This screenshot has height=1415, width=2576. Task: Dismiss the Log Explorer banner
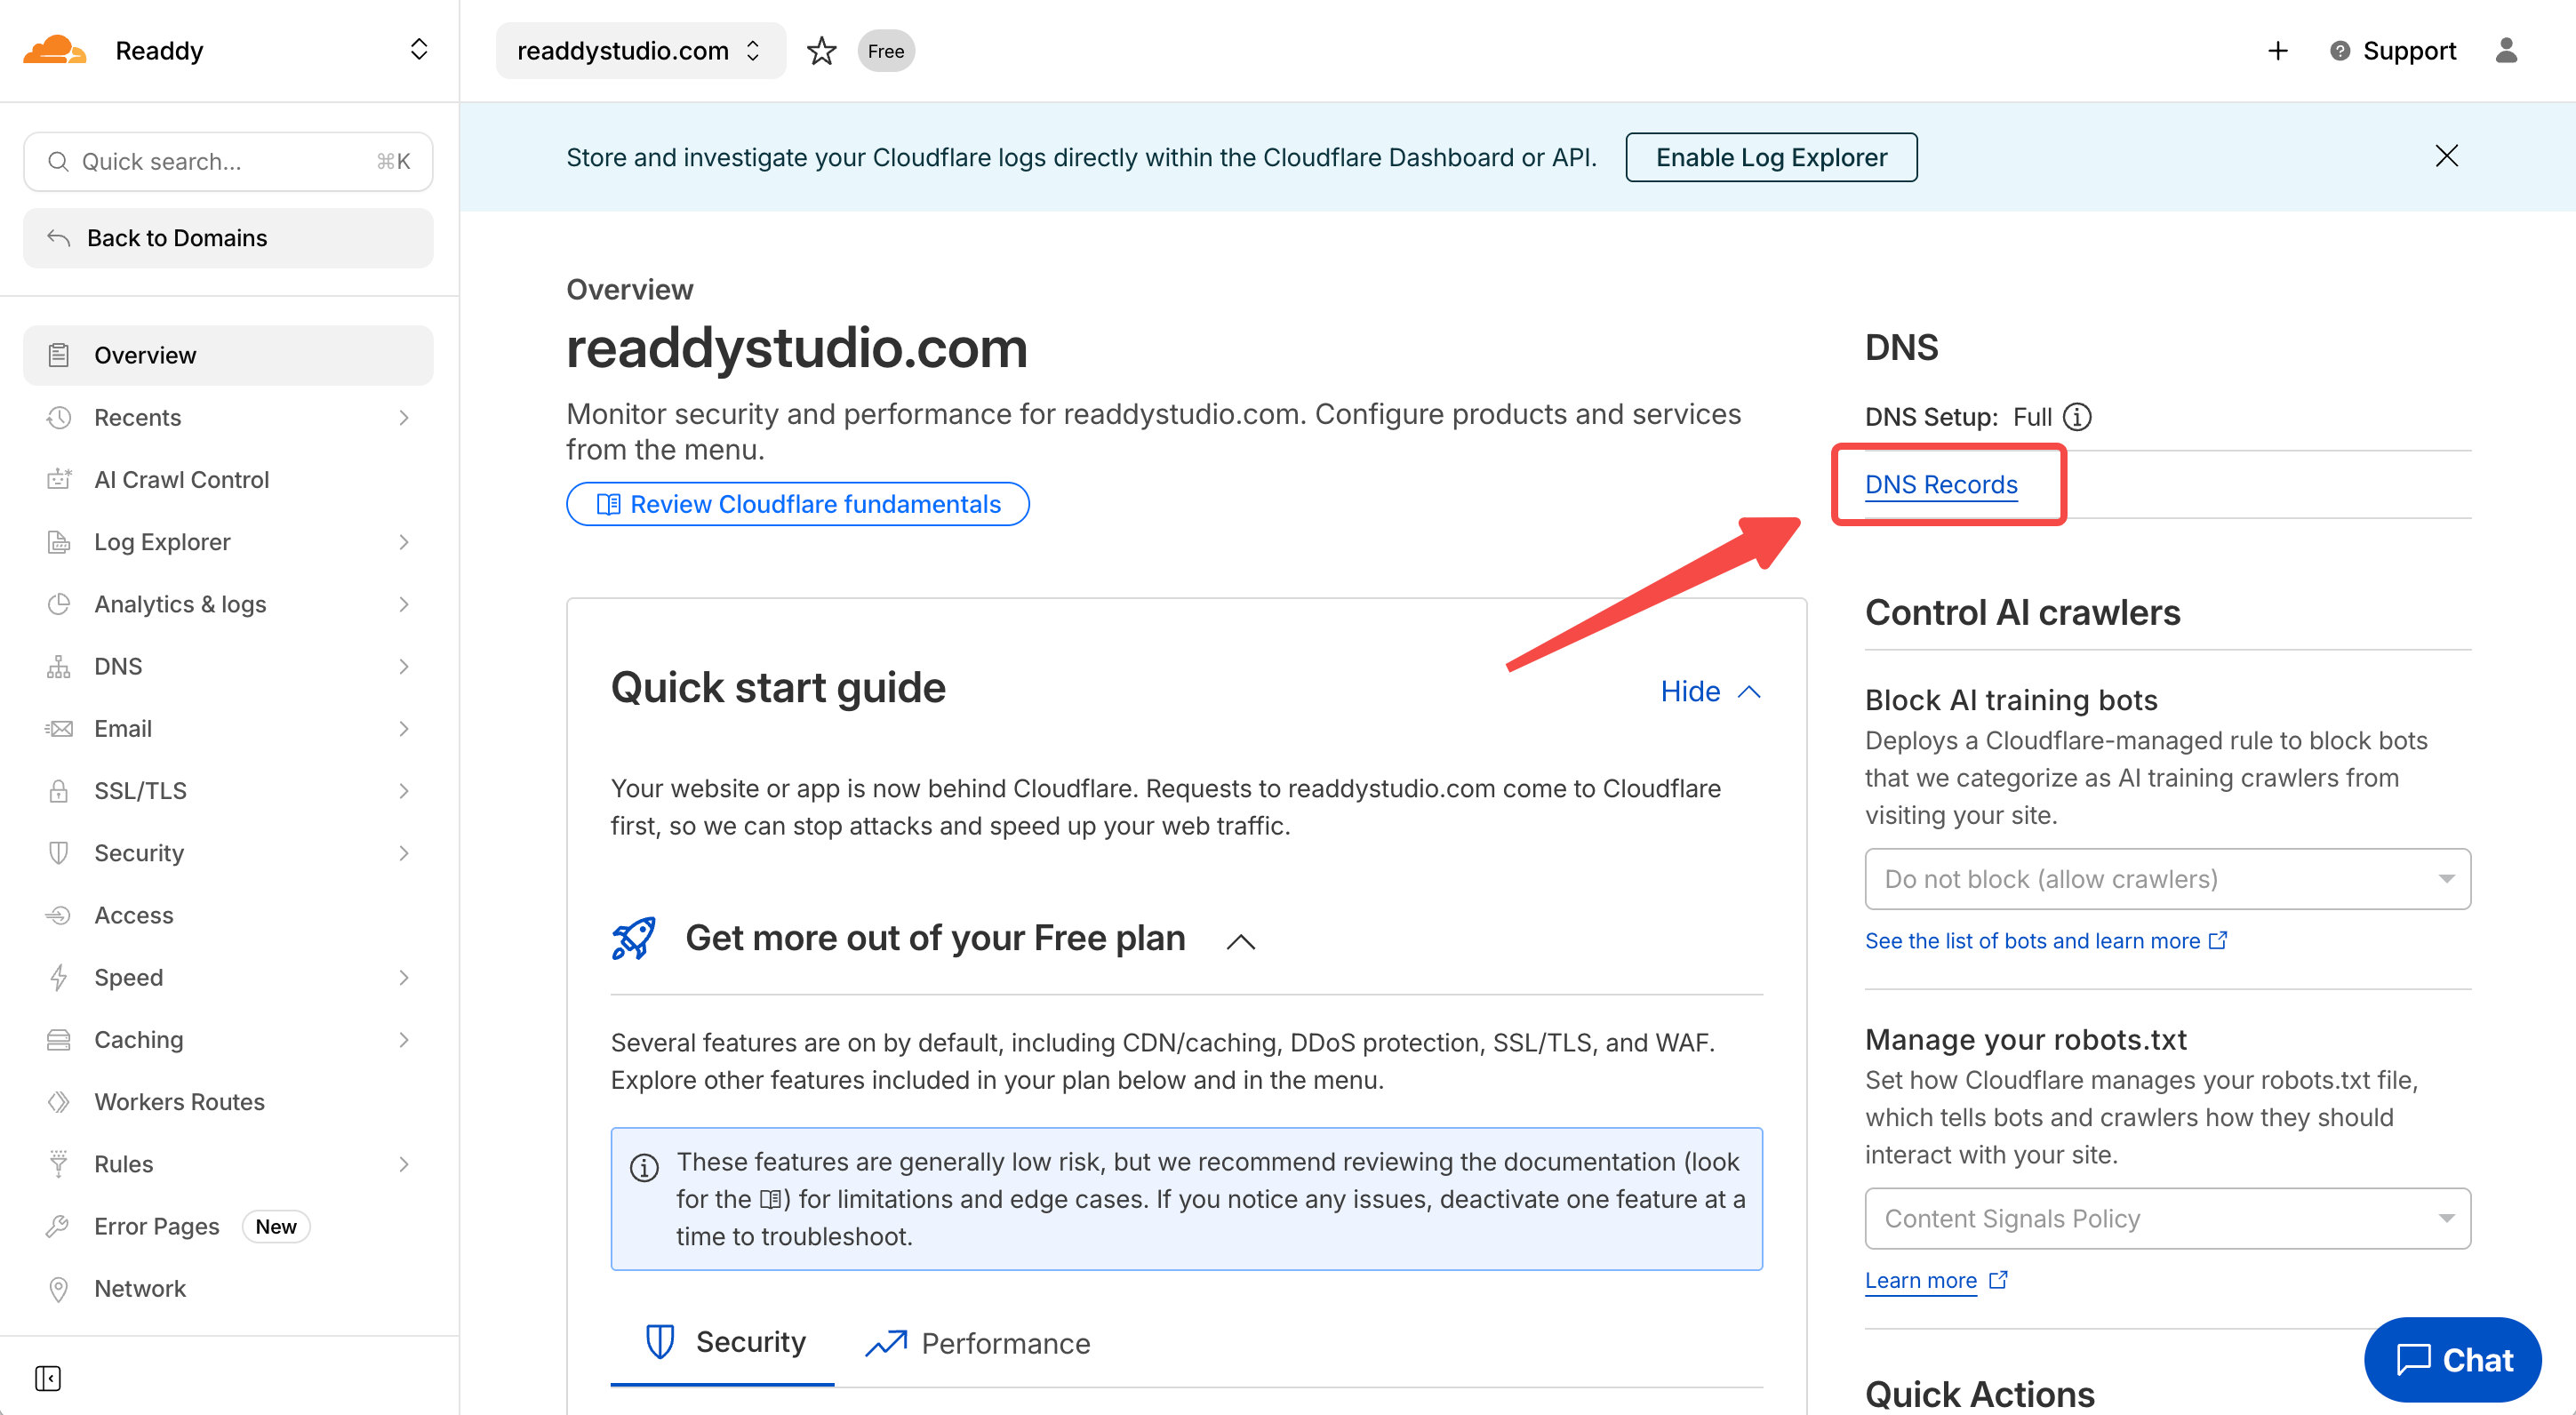pos(2446,156)
